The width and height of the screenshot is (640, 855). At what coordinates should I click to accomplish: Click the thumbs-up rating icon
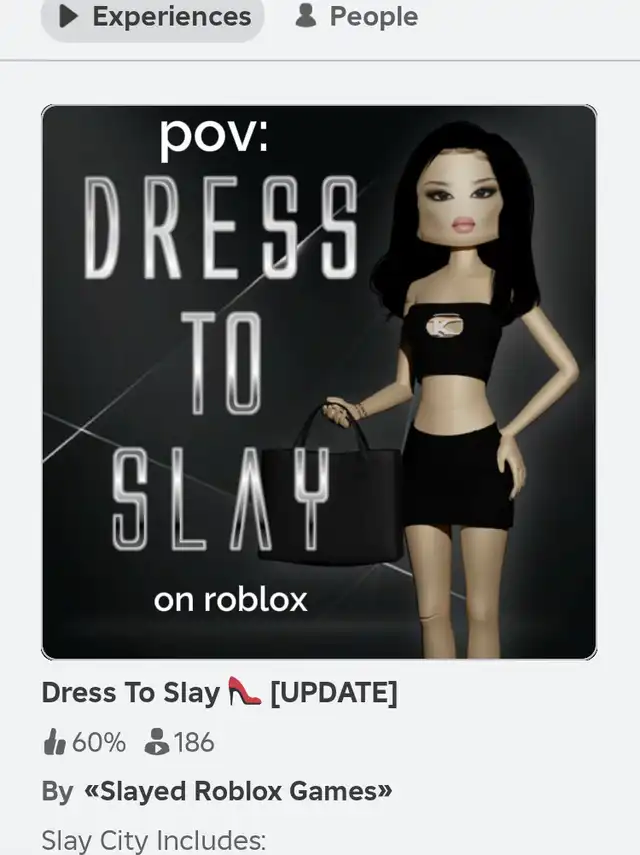click(54, 742)
